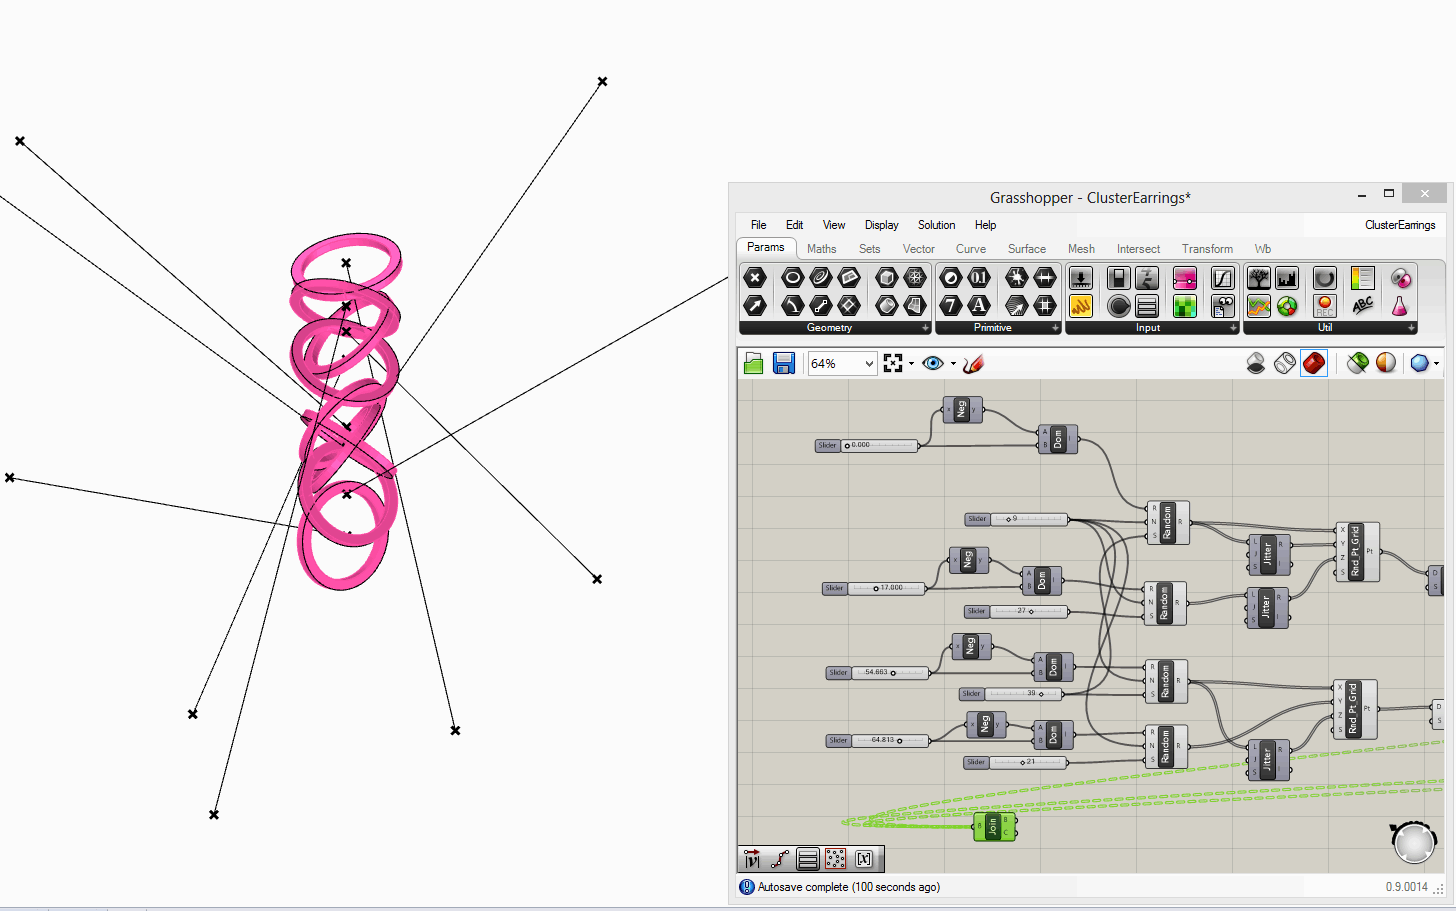1456x911 pixels.
Task: Choose the Data Recorder REC icon
Action: pyautogui.click(x=1325, y=305)
